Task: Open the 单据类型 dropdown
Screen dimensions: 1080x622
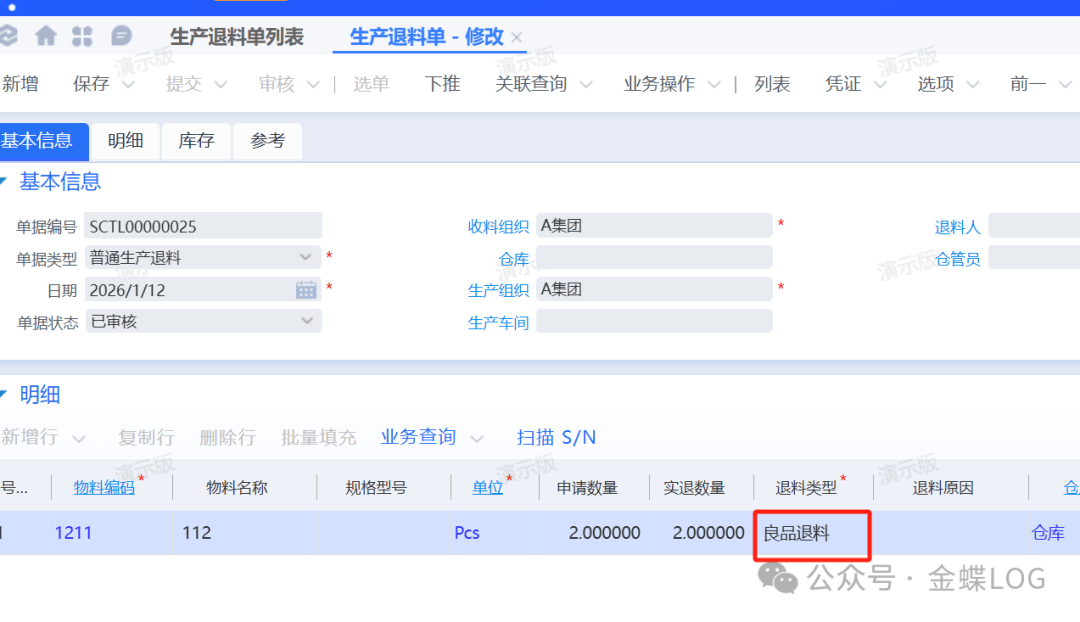Action: [x=306, y=258]
